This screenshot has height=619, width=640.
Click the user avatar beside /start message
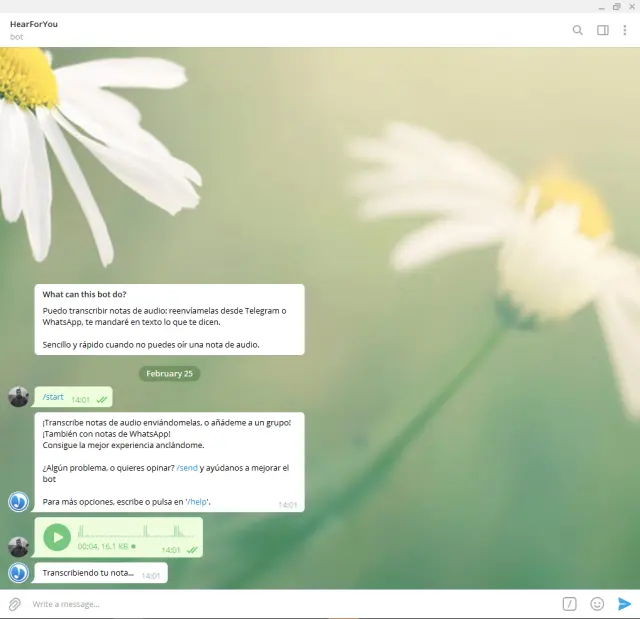coord(18,397)
